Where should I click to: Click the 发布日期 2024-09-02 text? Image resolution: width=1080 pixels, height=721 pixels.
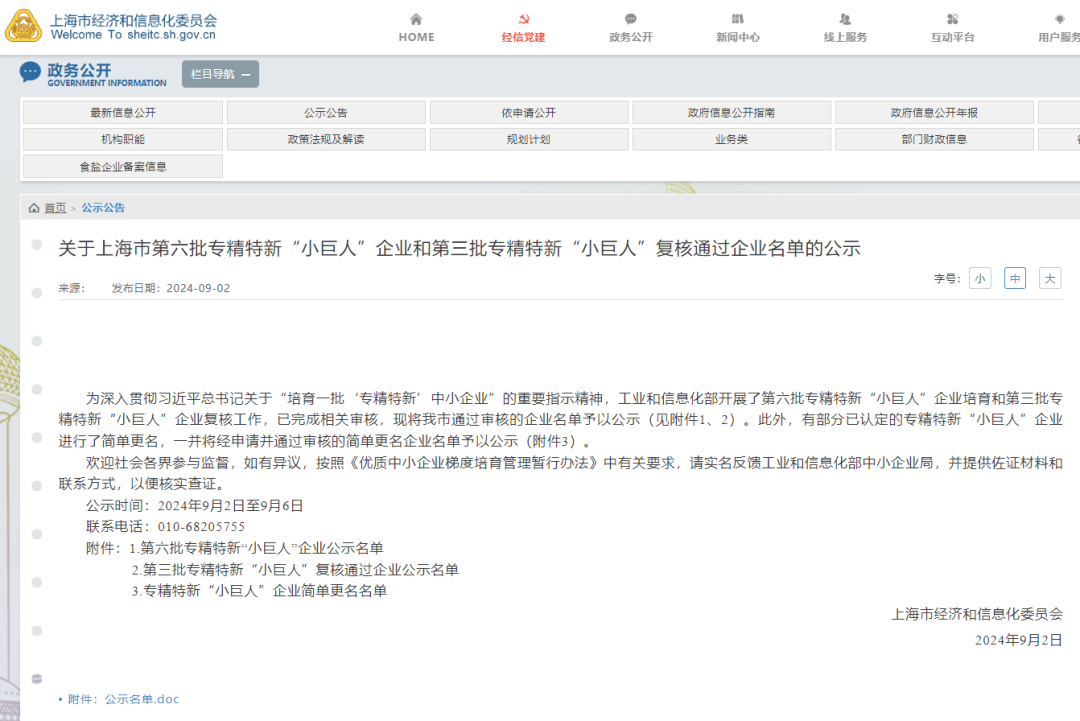tap(171, 288)
